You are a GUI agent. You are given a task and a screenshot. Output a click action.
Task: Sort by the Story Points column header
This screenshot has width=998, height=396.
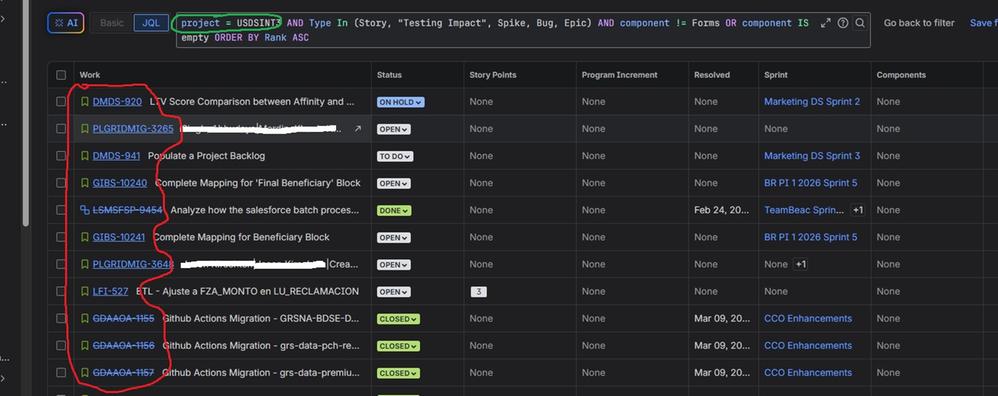click(x=493, y=75)
